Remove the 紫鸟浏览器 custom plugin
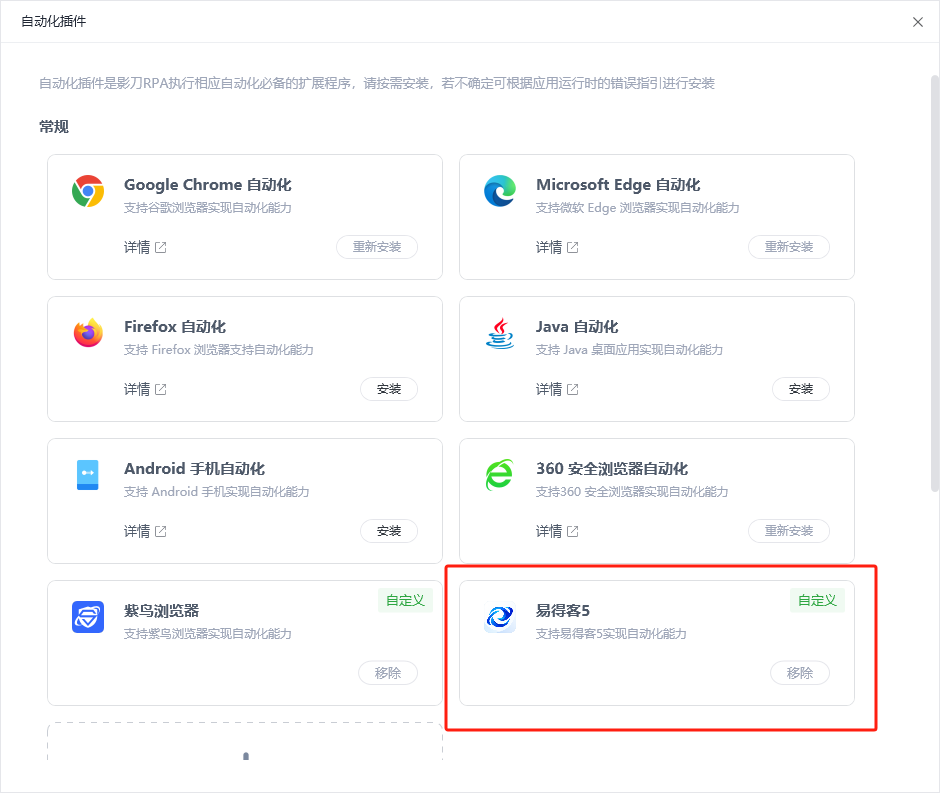Screen dimensions: 940x793 [388, 673]
